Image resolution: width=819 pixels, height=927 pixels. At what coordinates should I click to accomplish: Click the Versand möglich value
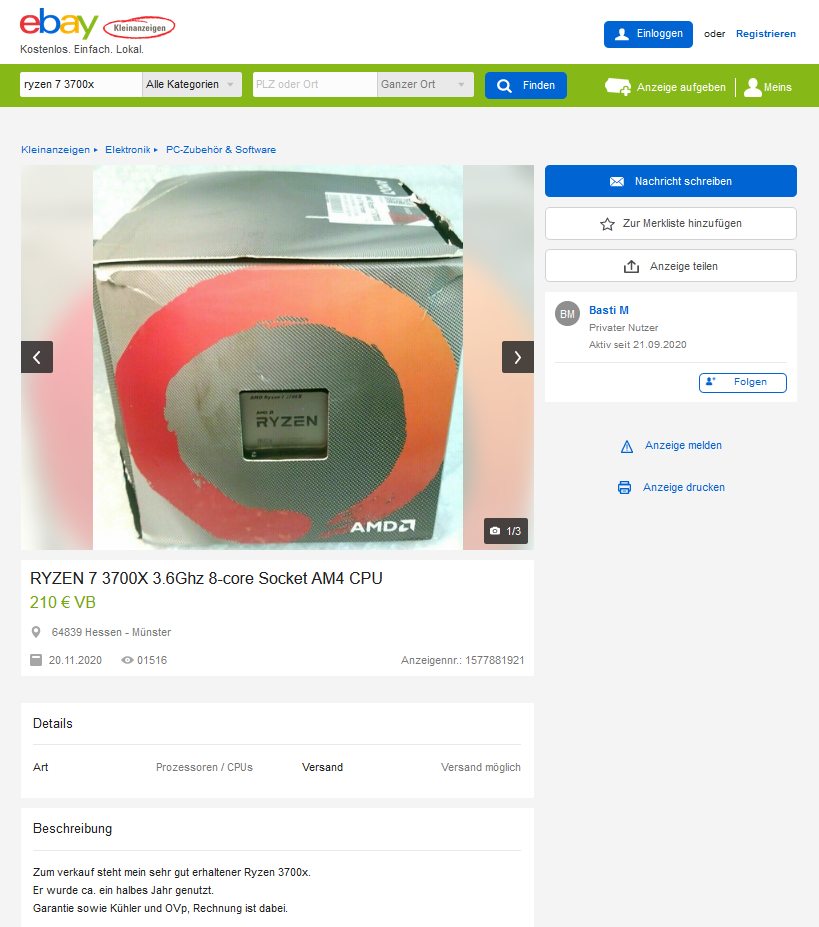(481, 767)
